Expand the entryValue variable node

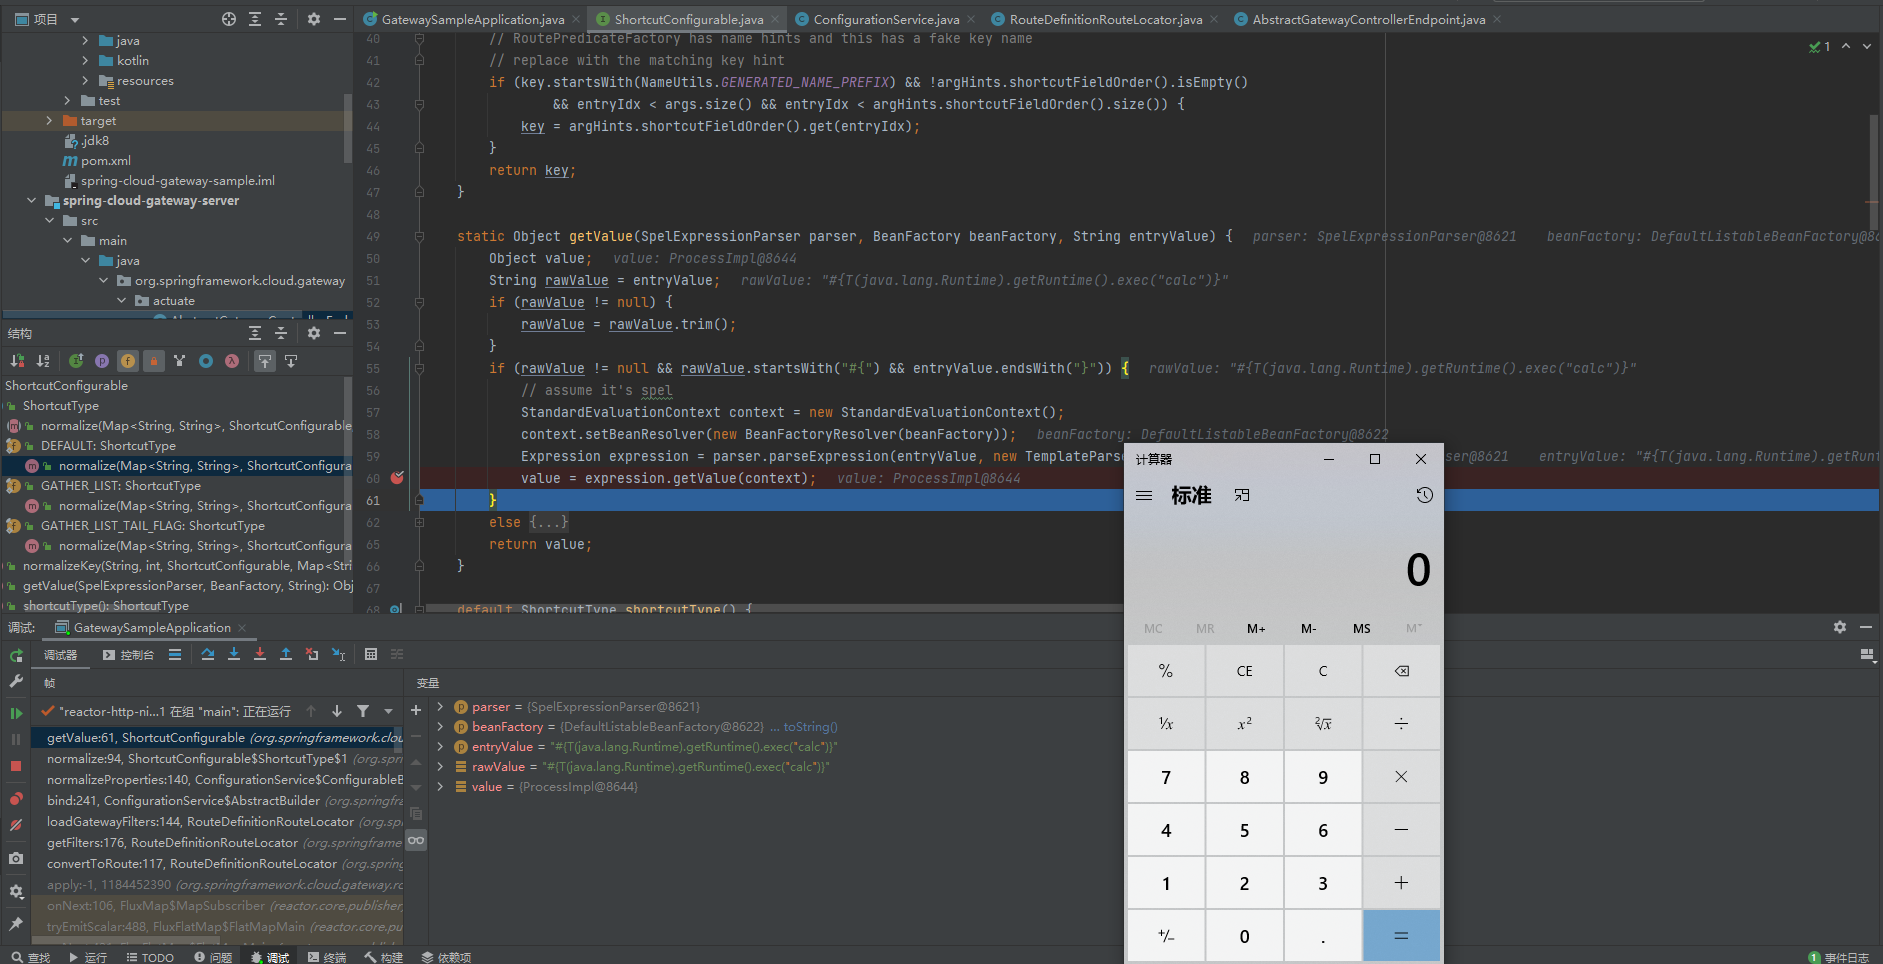pyautogui.click(x=440, y=747)
